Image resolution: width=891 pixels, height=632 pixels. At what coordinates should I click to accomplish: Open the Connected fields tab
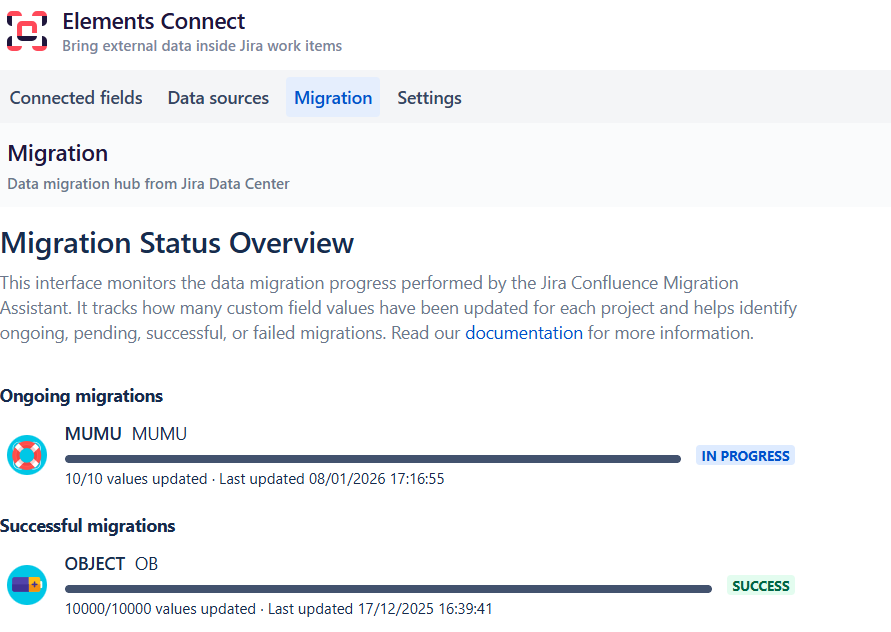click(x=76, y=98)
